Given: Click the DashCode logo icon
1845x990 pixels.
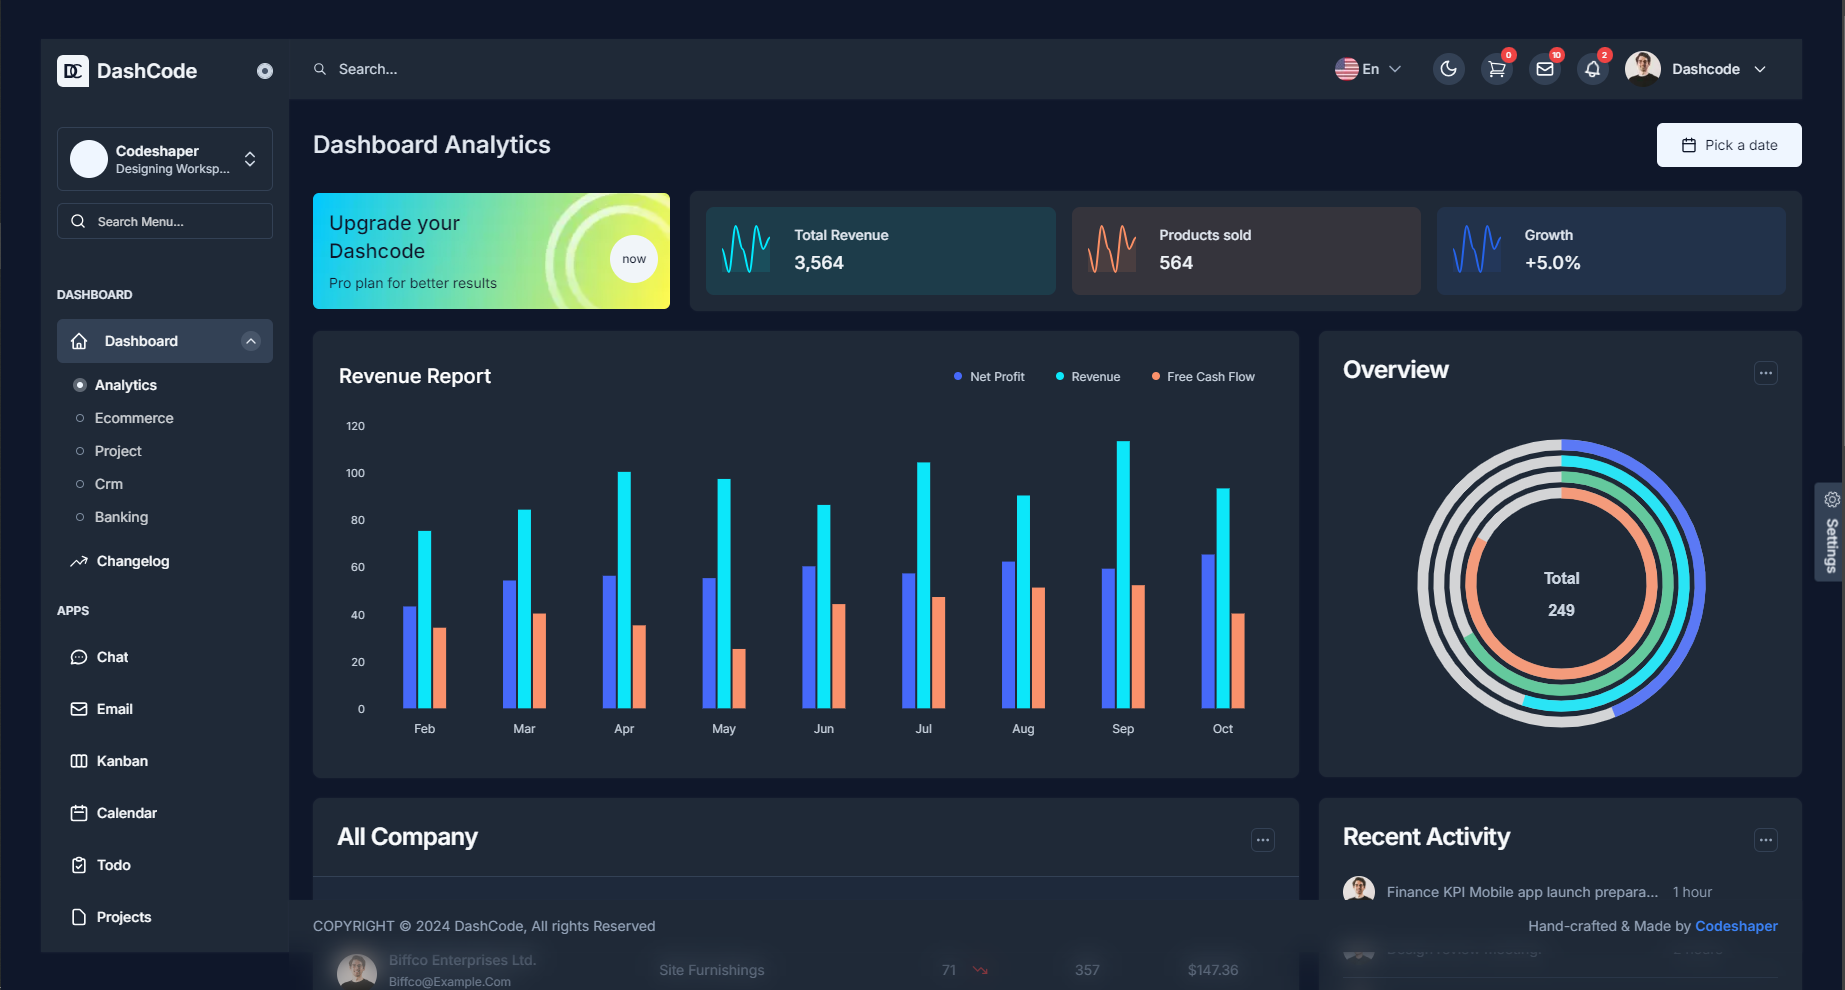Looking at the screenshot, I should [x=73, y=71].
